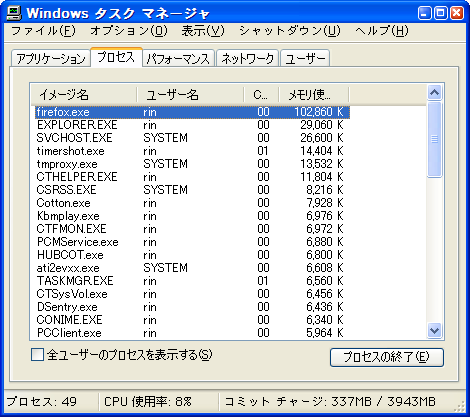
Task: Click the 14,404 K memory value
Action: tap(322, 151)
